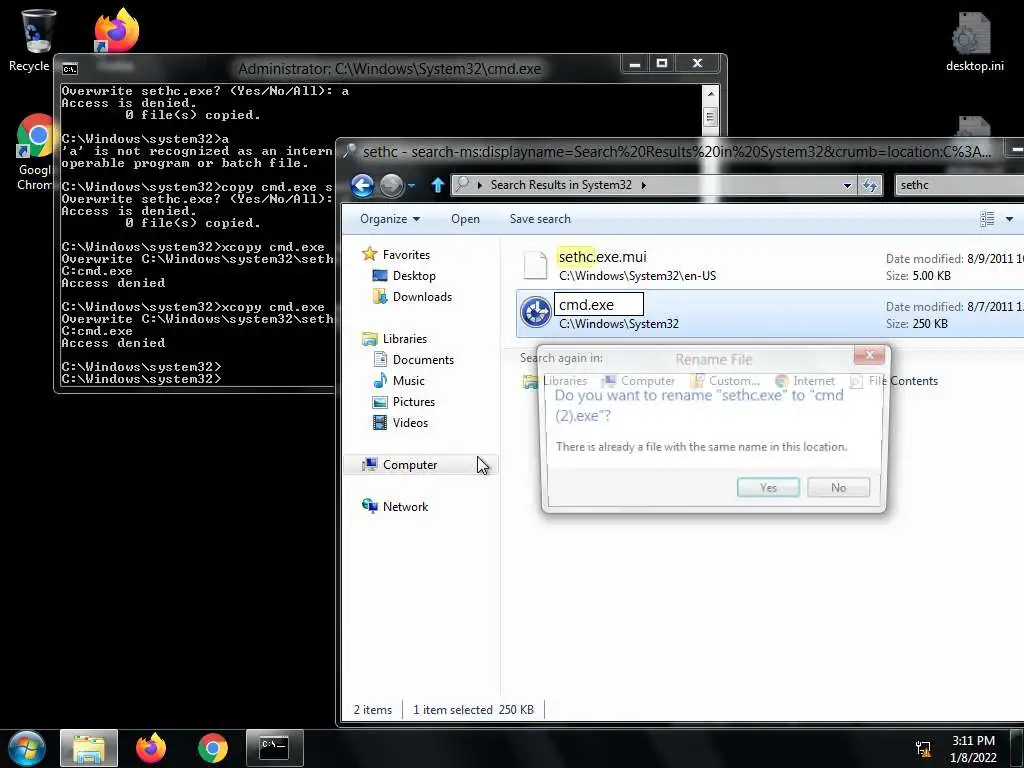The height and width of the screenshot is (768, 1024).
Task: Select Pictures library
Action: [x=413, y=402]
